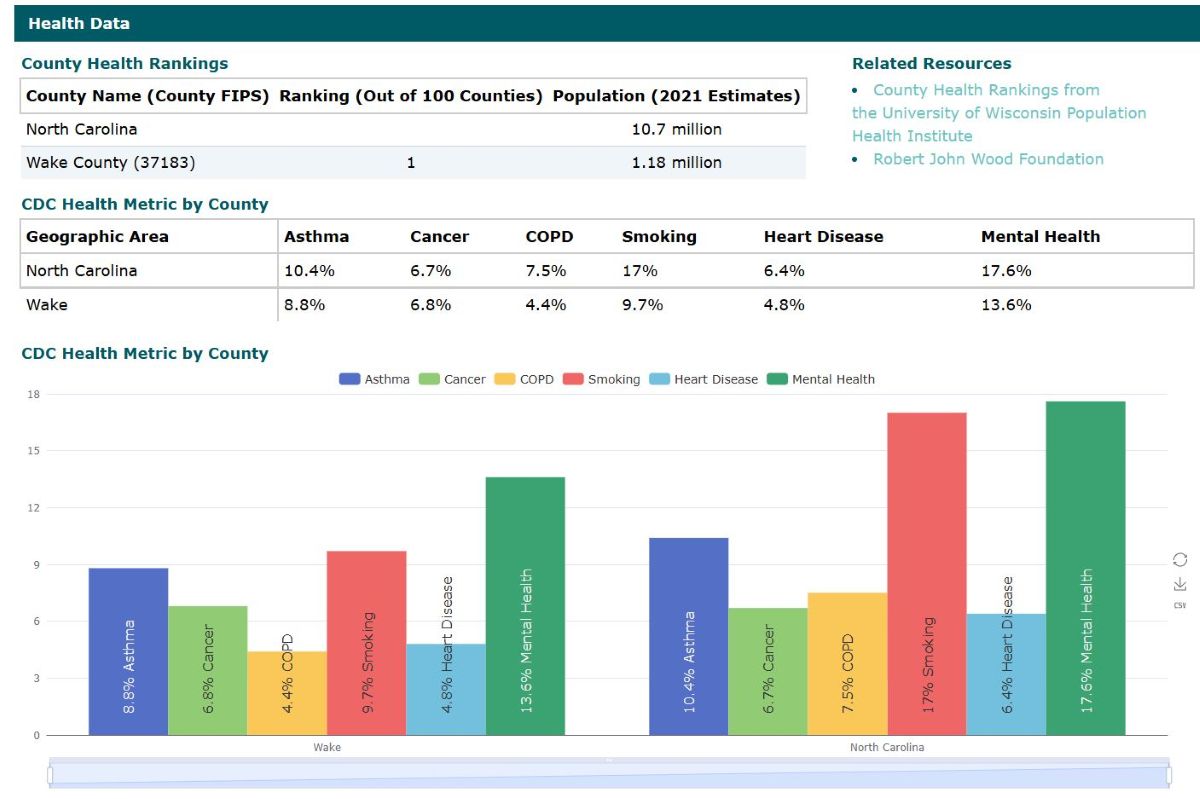
Task: Click the restore chart refresh icon
Action: 1179,559
